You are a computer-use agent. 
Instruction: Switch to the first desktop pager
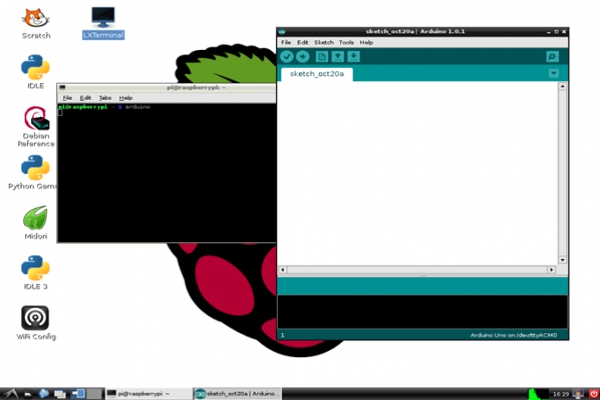78,393
